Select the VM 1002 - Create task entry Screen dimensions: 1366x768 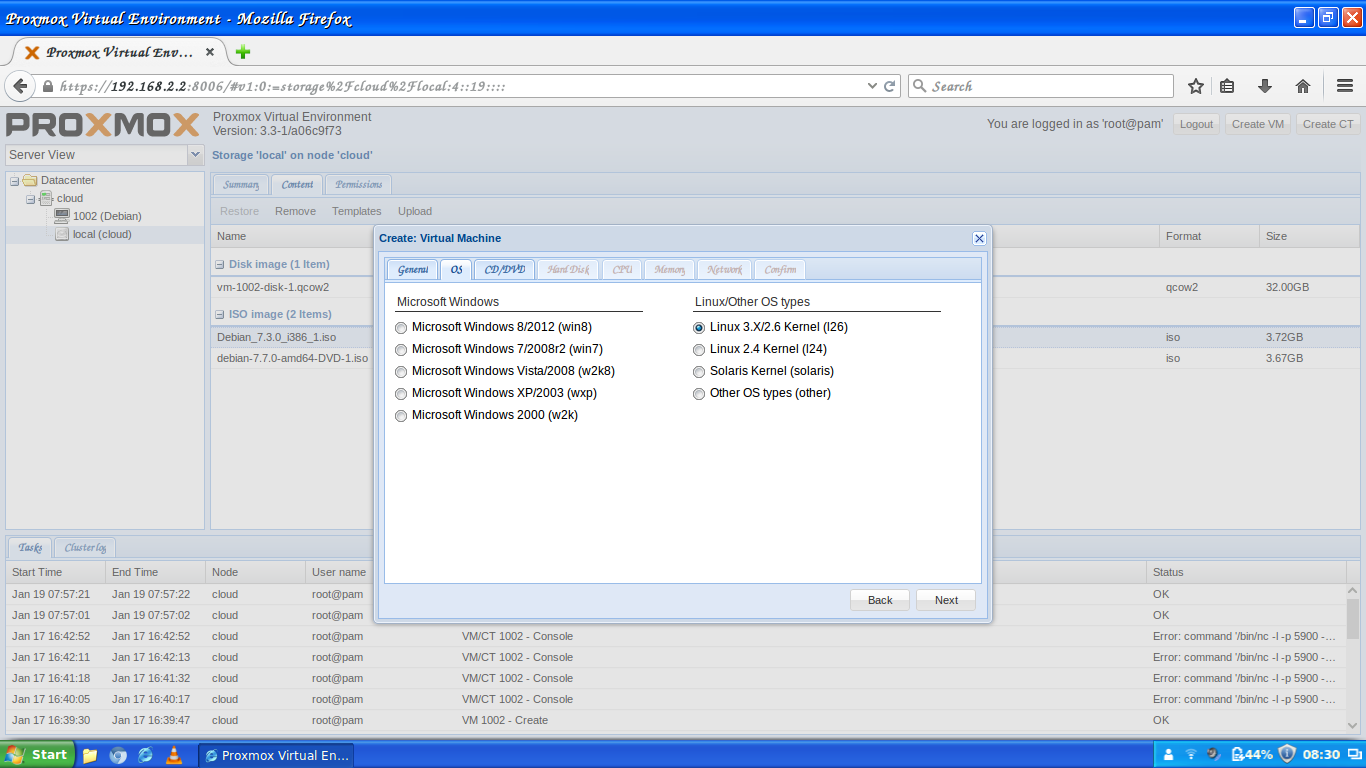tap(676, 720)
